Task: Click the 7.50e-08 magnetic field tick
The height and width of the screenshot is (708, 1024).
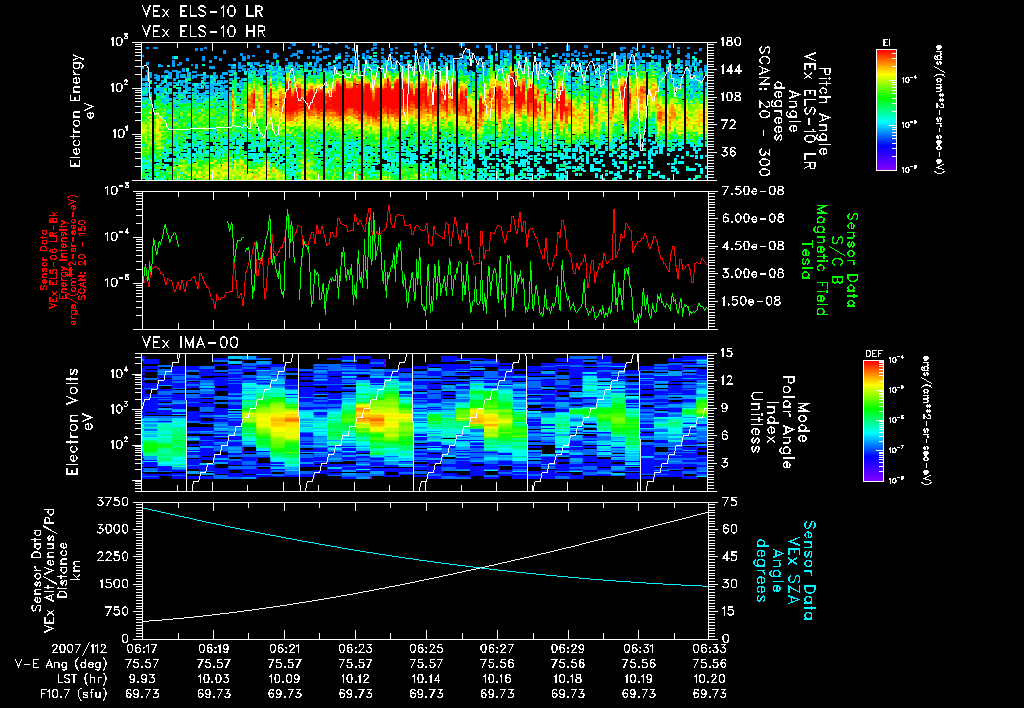Action: [751, 191]
